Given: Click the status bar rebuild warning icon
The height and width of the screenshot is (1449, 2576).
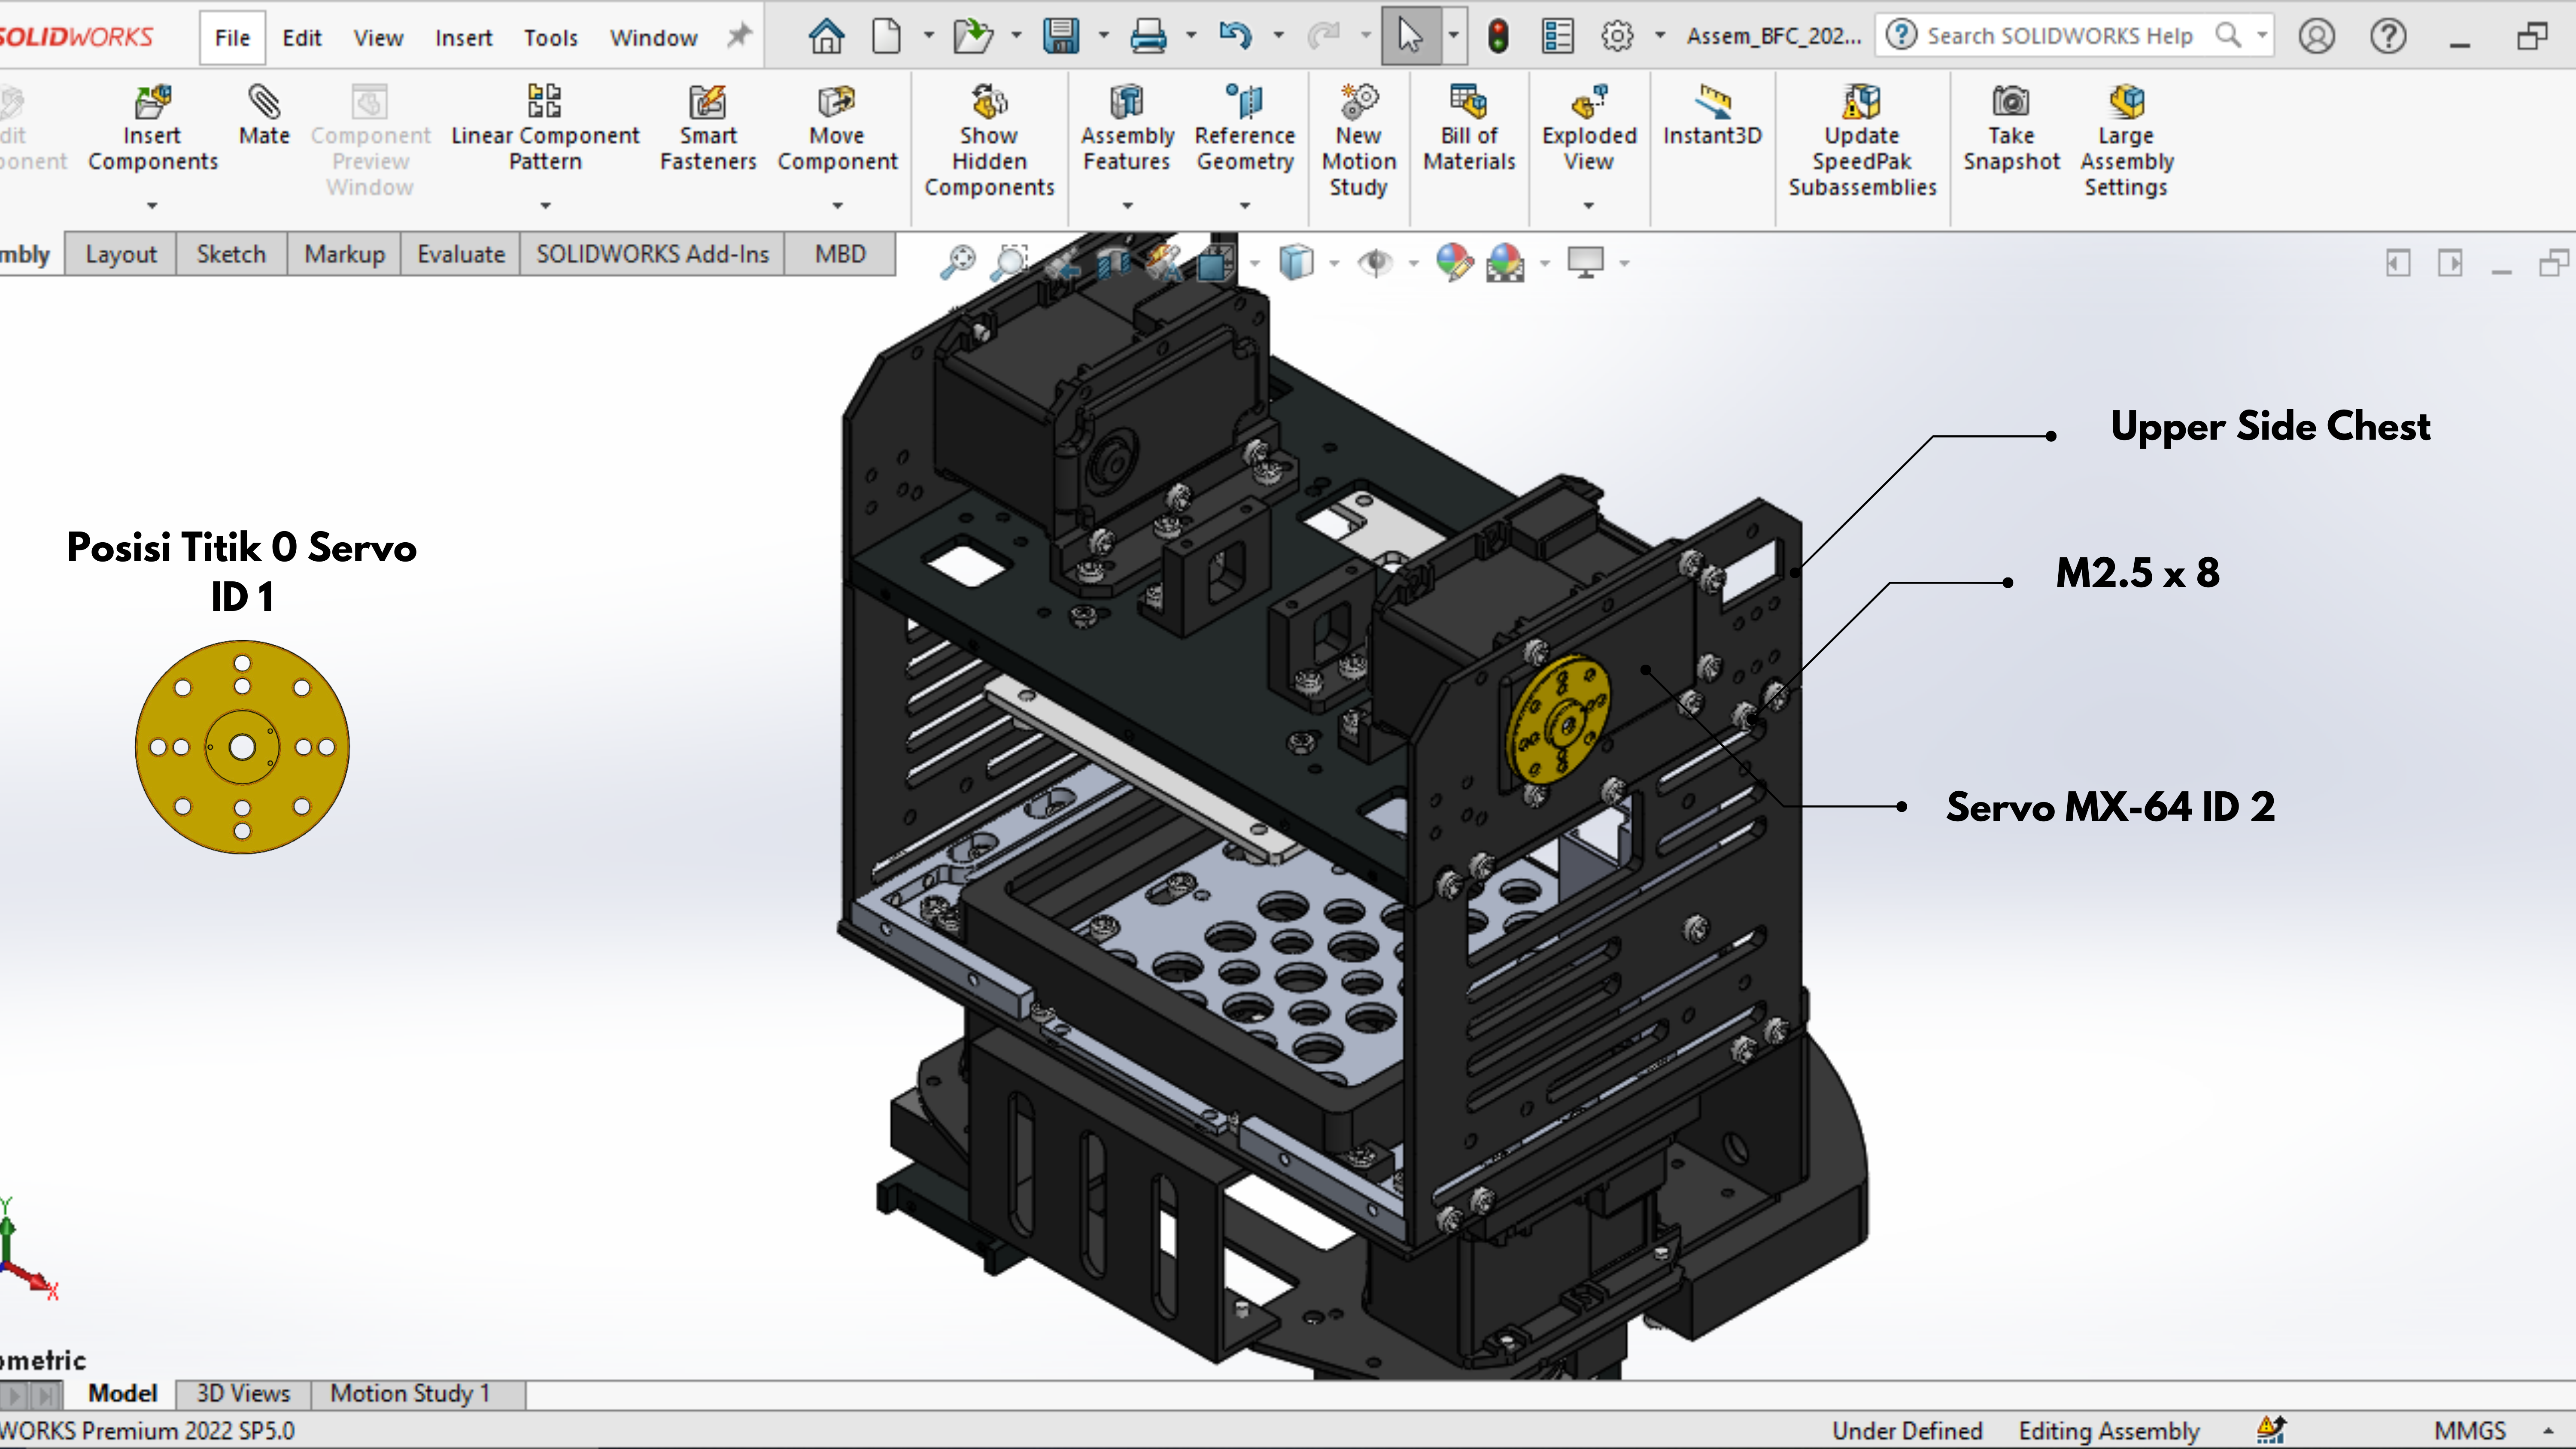Looking at the screenshot, I should [2271, 1430].
